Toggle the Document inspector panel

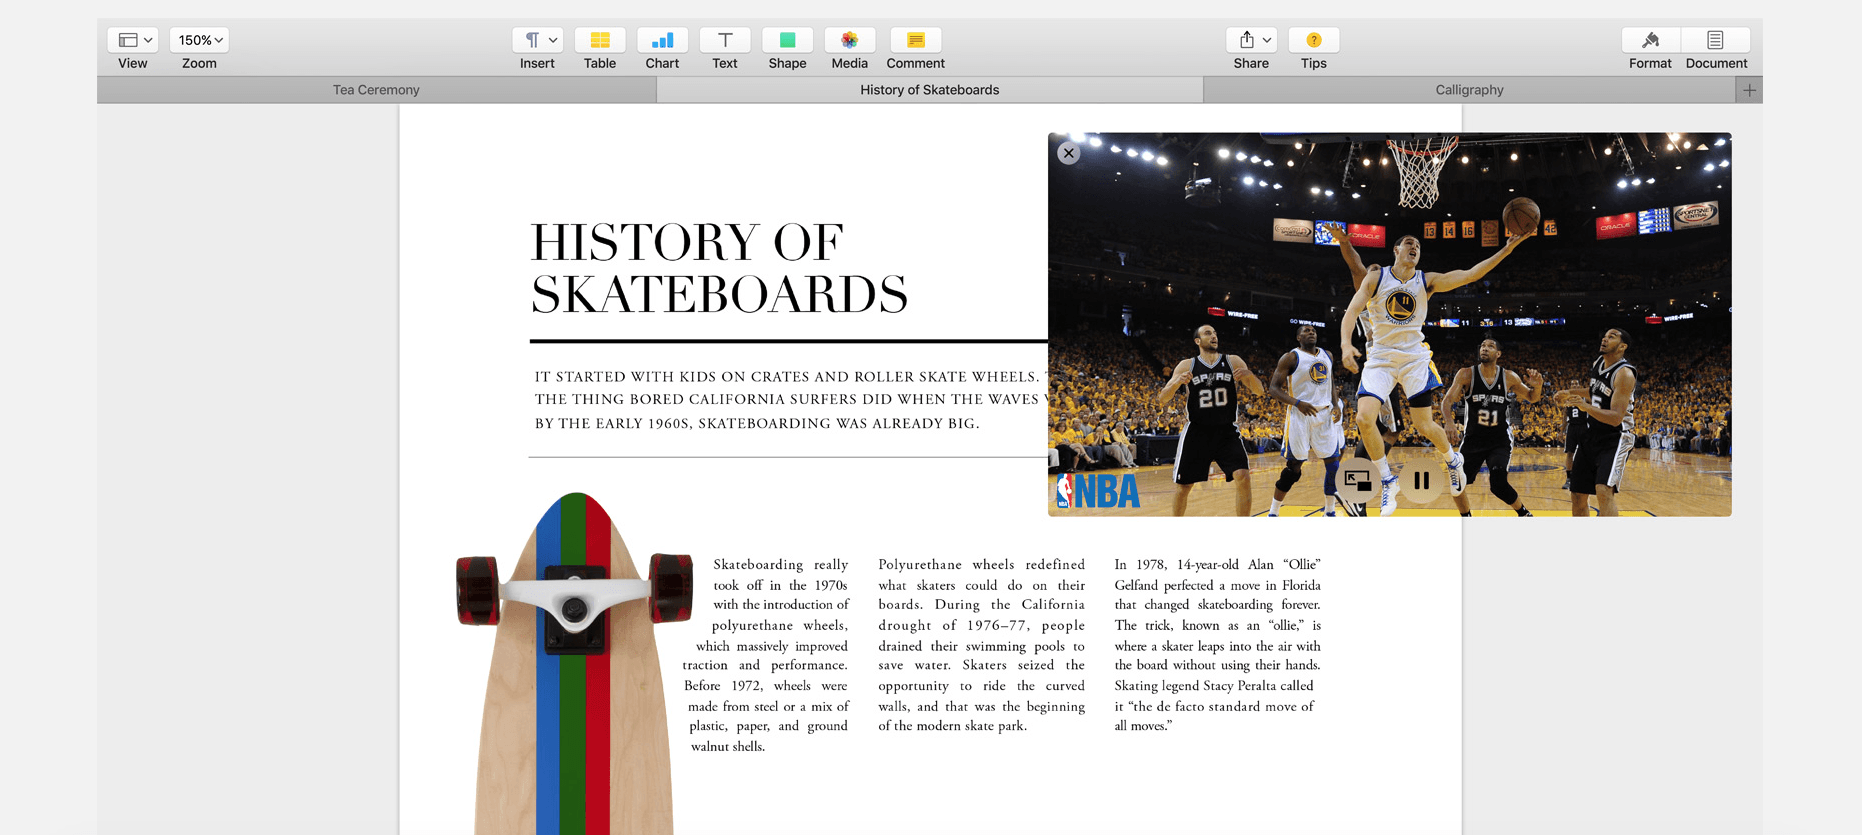tap(1716, 41)
